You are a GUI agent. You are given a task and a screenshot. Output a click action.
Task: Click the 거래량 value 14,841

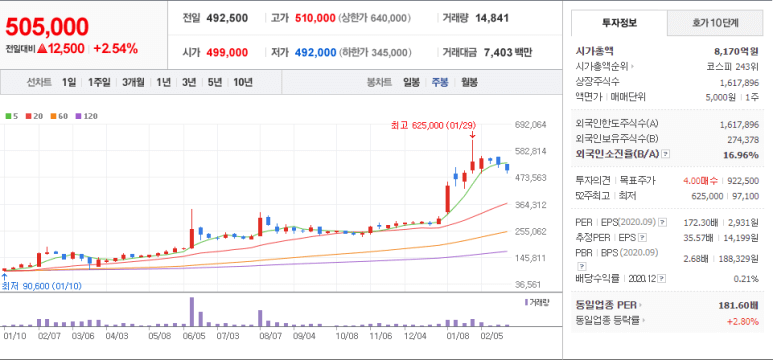[x=492, y=18]
